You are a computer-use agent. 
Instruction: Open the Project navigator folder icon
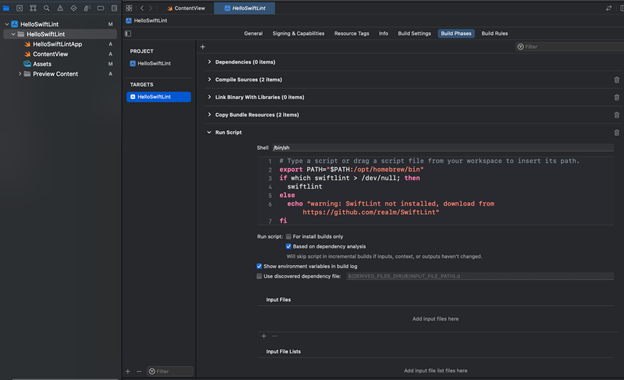6,8
